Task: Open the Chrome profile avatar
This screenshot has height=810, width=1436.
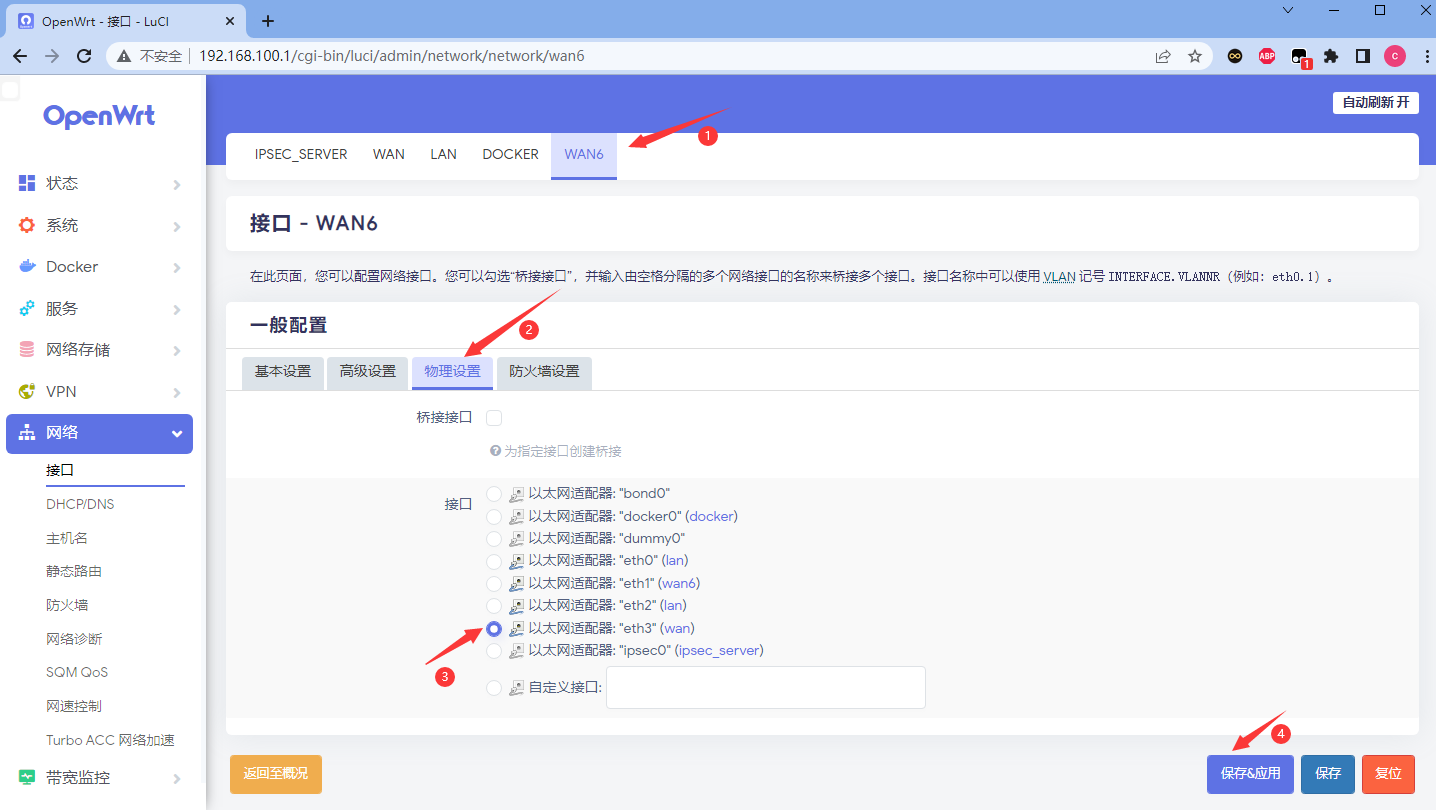Action: 1394,56
